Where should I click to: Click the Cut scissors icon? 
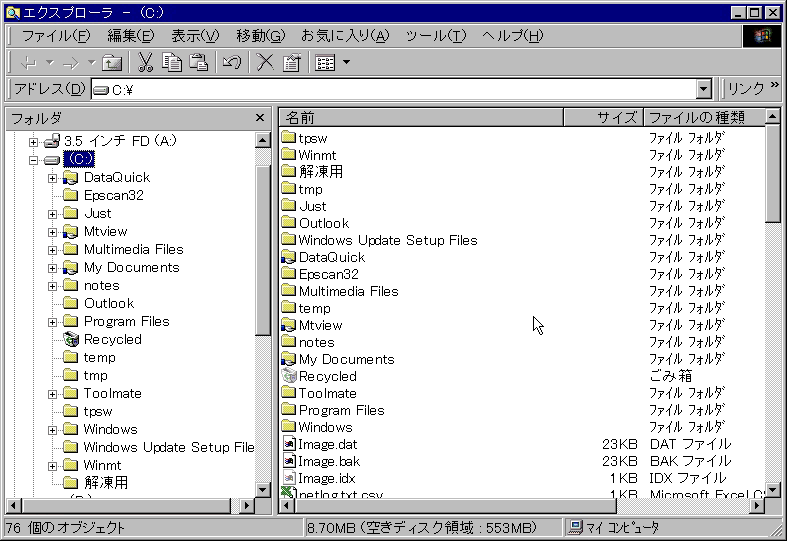click(145, 62)
